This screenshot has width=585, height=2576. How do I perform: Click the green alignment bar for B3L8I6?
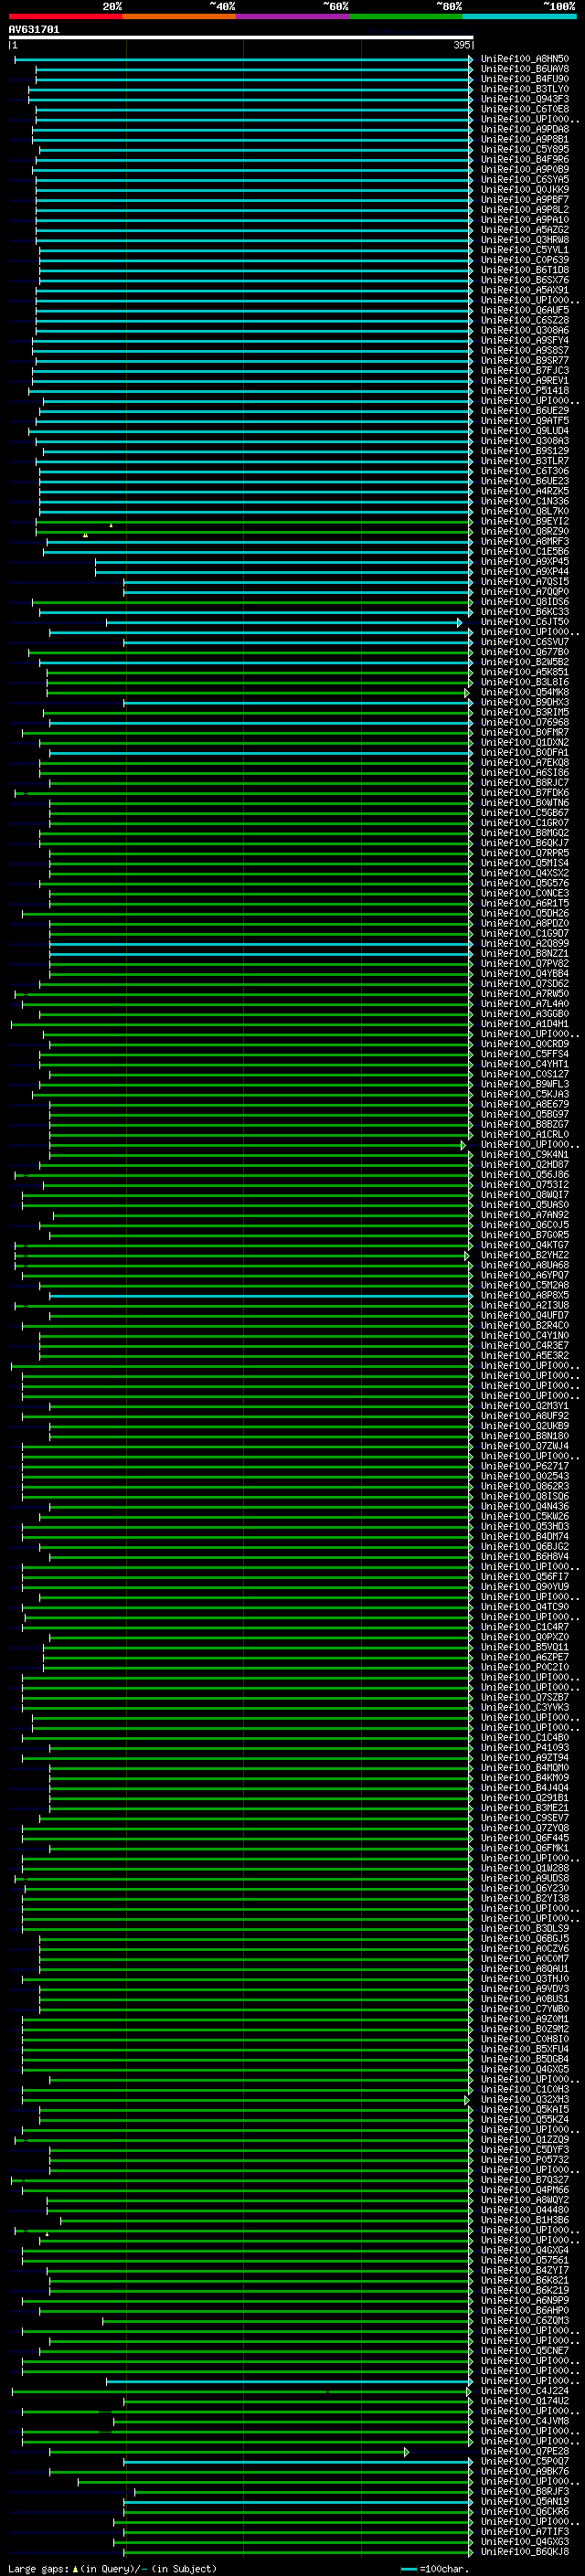pos(258,682)
